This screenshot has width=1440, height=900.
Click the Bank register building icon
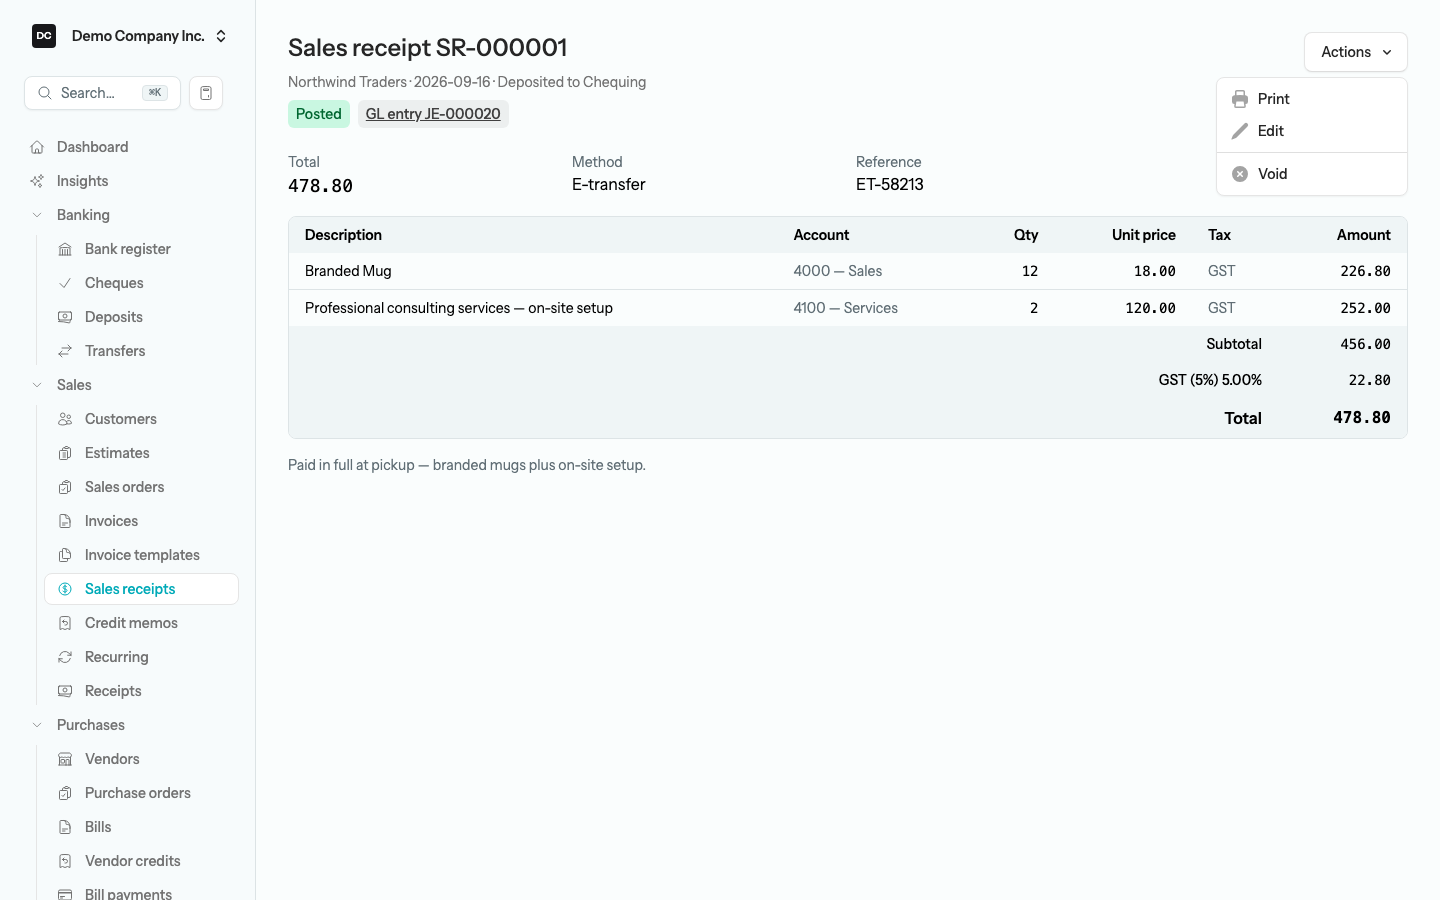point(65,249)
